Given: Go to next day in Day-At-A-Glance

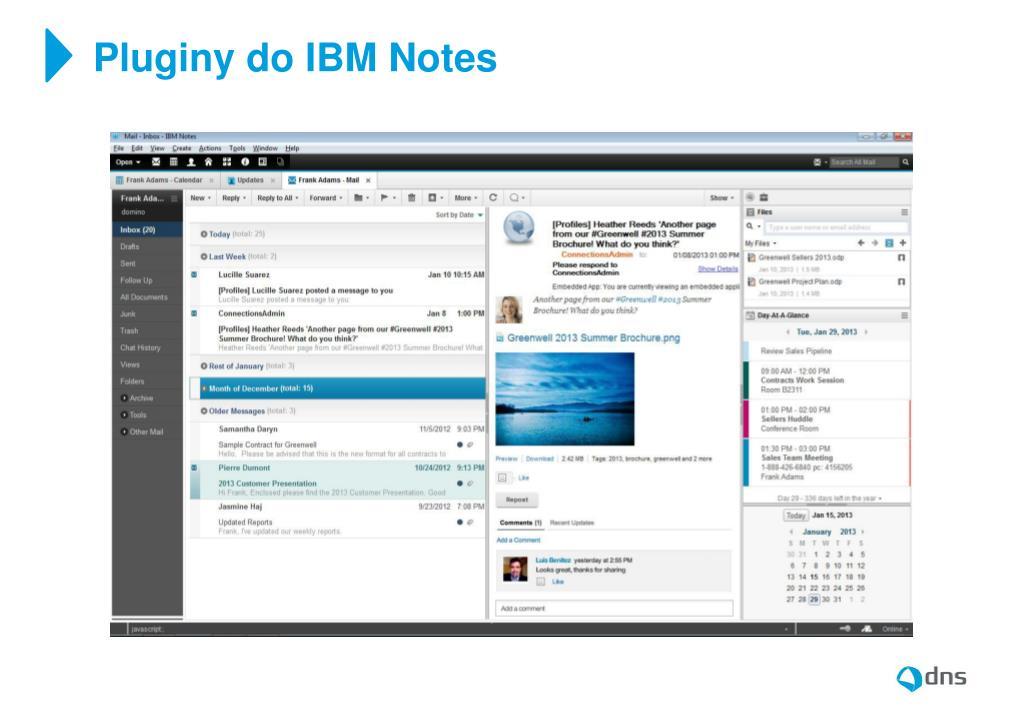Looking at the screenshot, I should point(866,332).
